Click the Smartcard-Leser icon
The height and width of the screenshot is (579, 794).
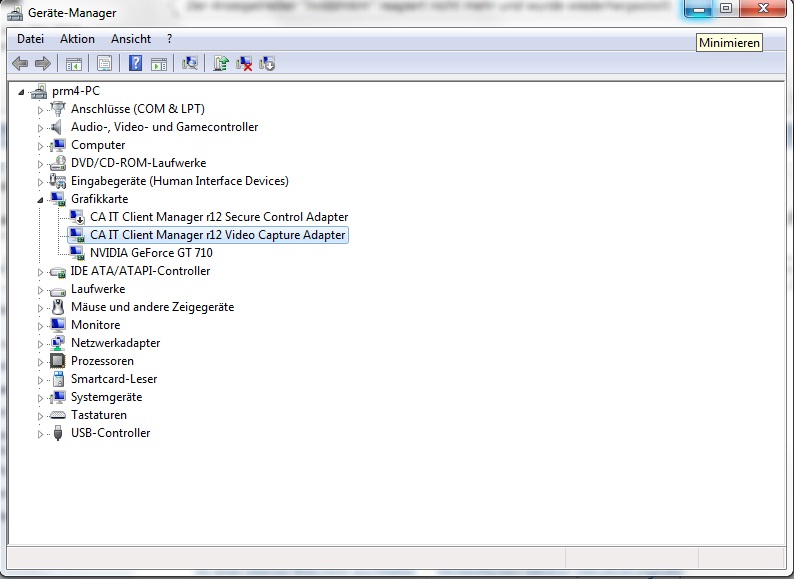point(58,379)
